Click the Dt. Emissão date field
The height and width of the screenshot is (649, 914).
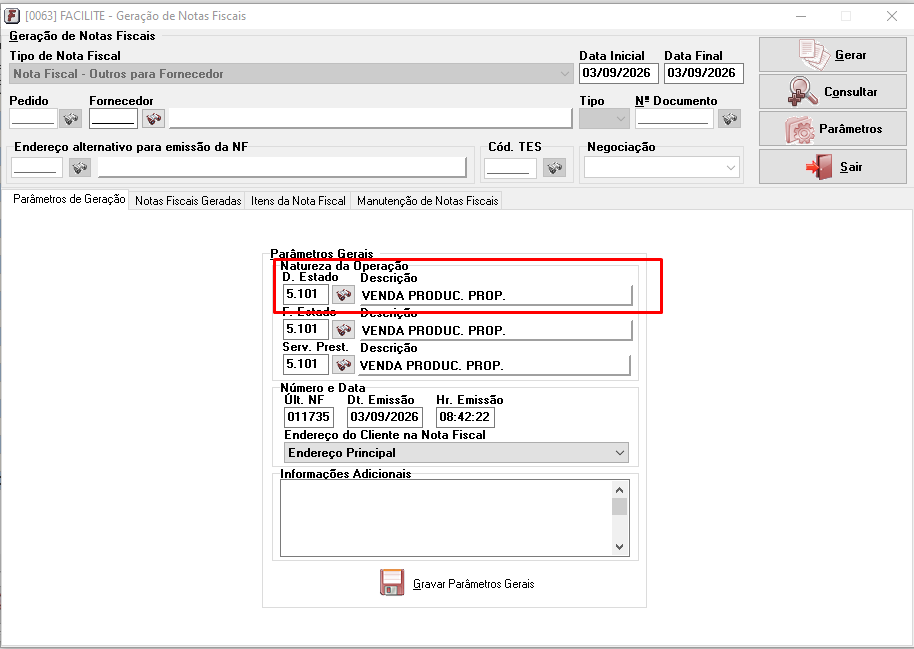click(385, 417)
